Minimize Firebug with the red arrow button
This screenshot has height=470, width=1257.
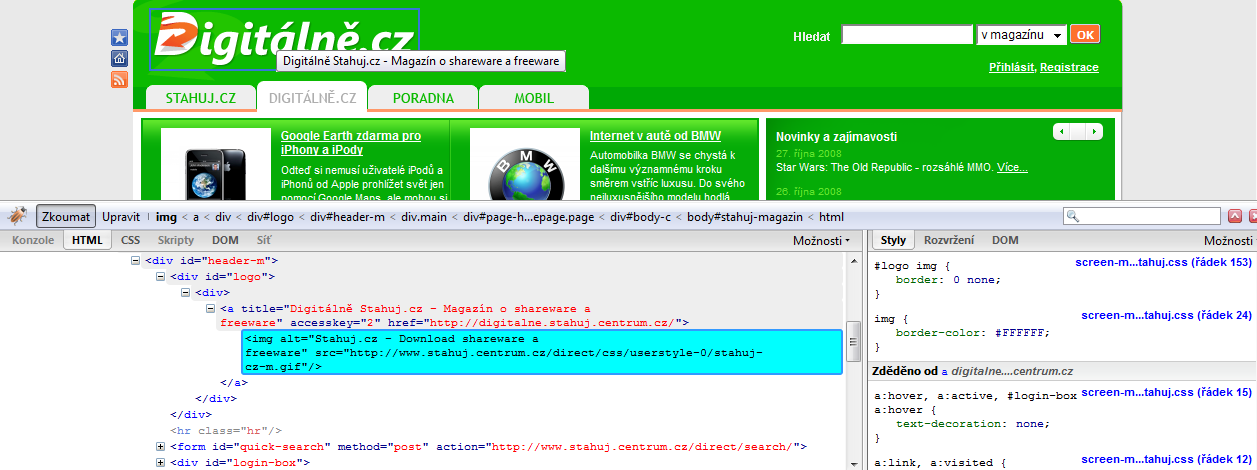1234,216
